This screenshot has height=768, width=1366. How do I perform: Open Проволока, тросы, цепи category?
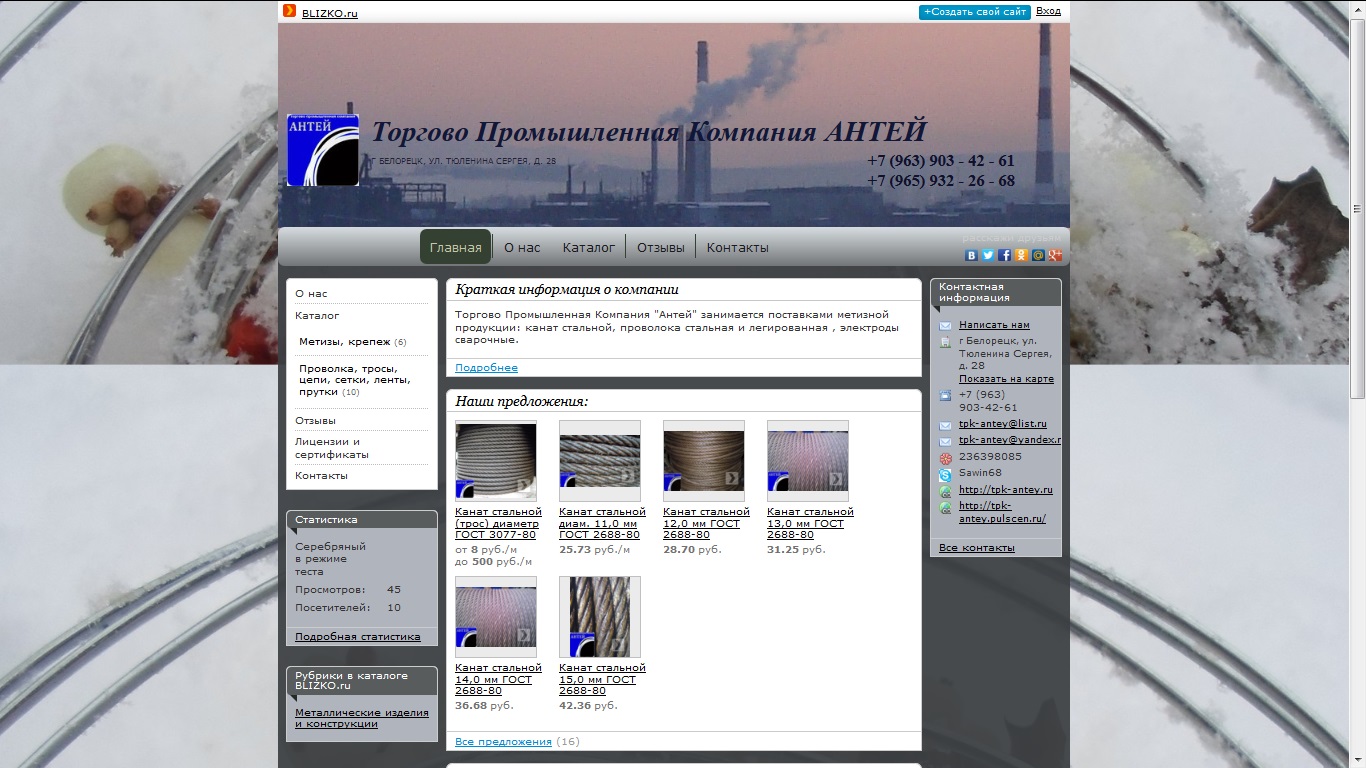pyautogui.click(x=354, y=379)
